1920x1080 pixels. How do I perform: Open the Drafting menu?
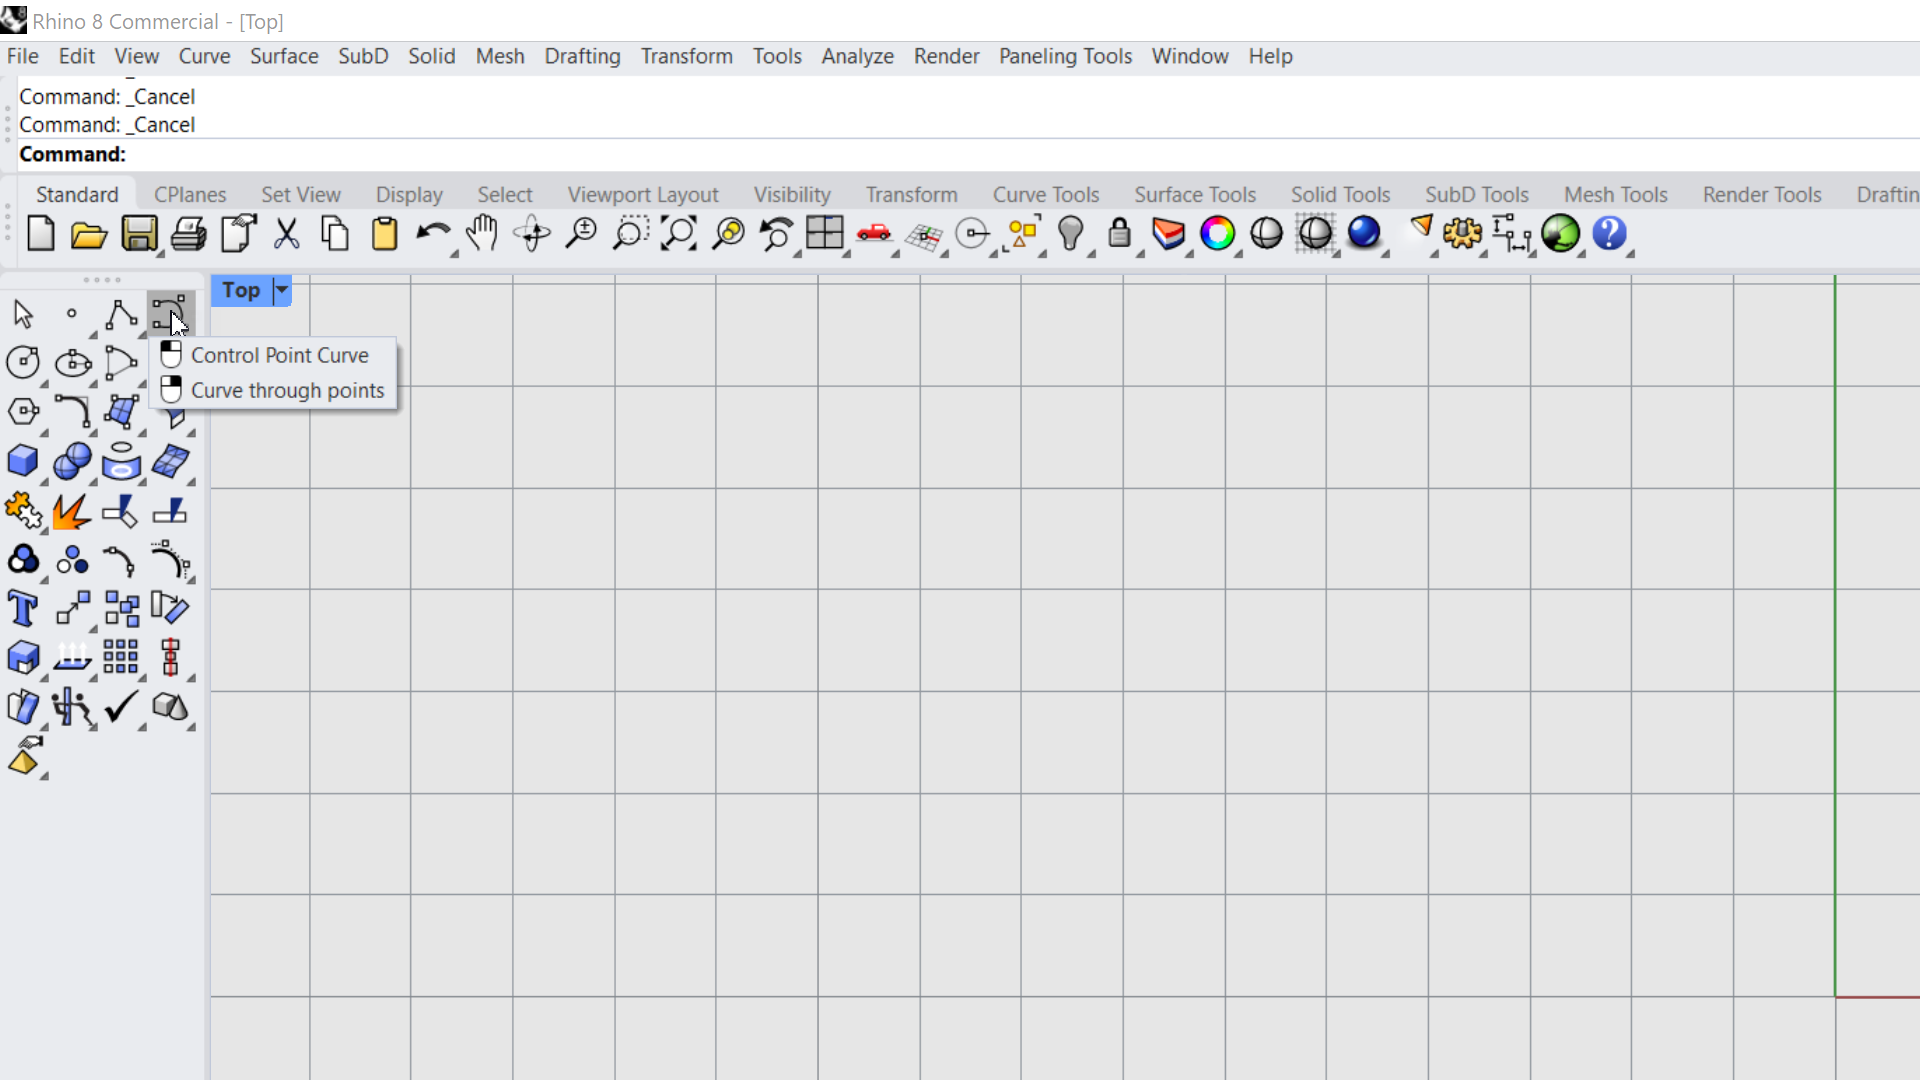point(582,56)
